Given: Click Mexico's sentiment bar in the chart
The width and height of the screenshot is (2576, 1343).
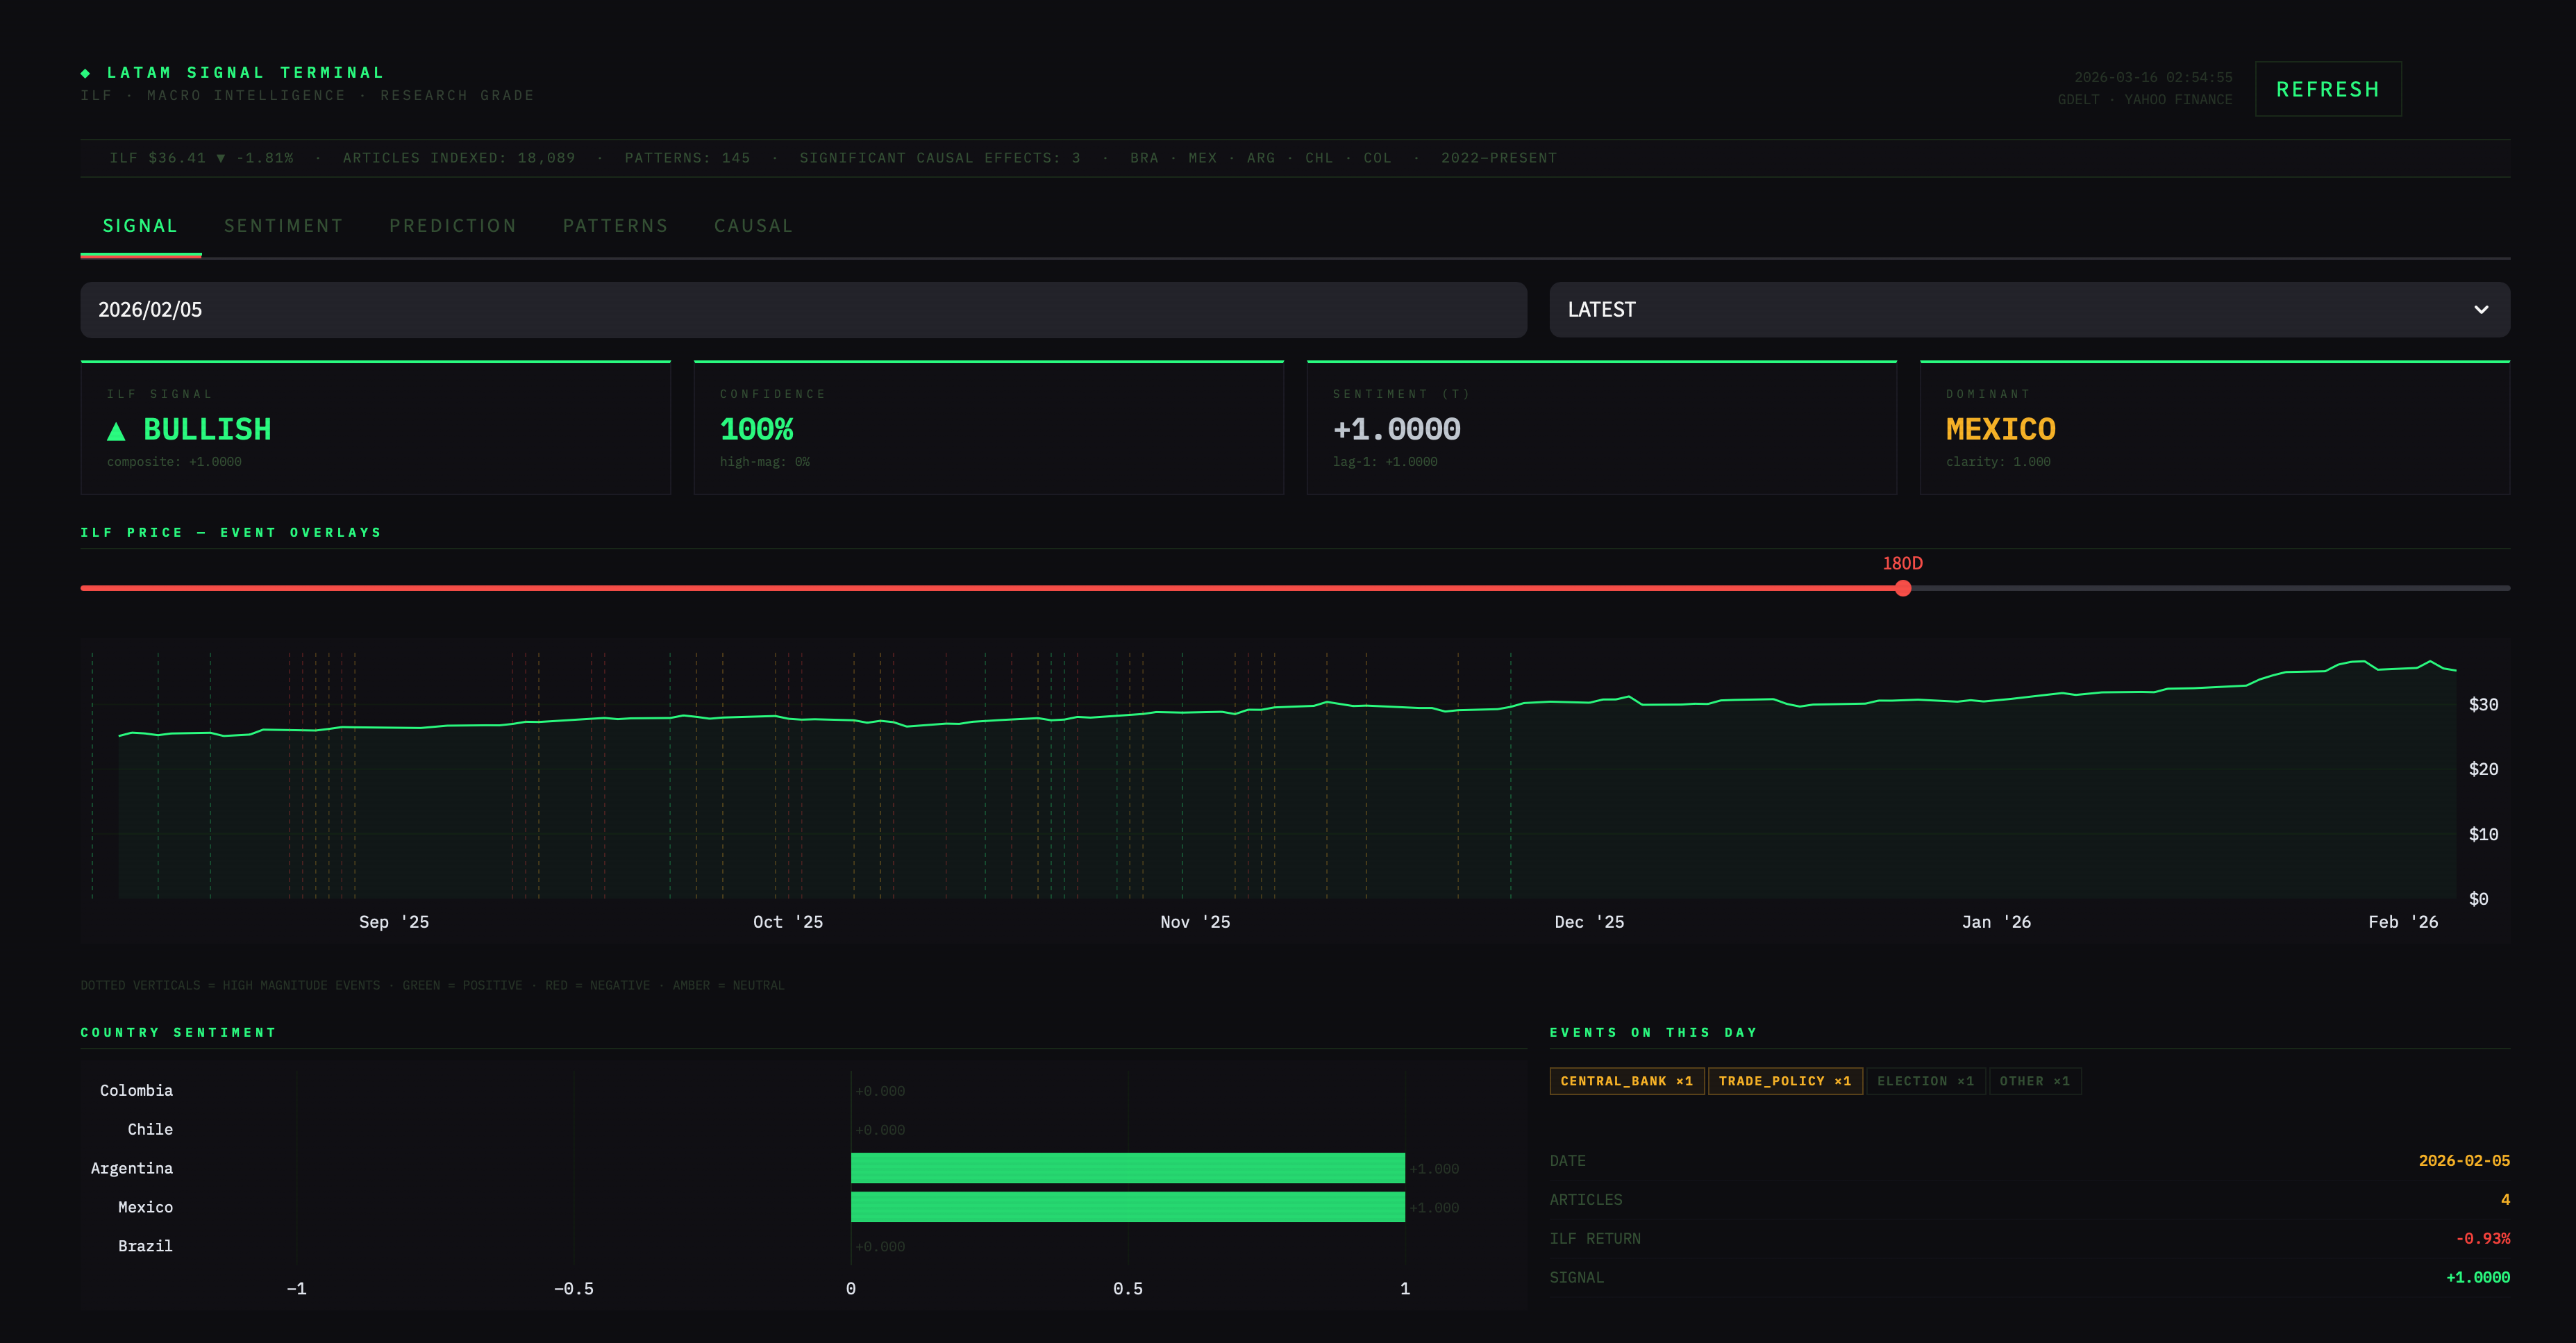Looking at the screenshot, I should tap(1128, 1207).
